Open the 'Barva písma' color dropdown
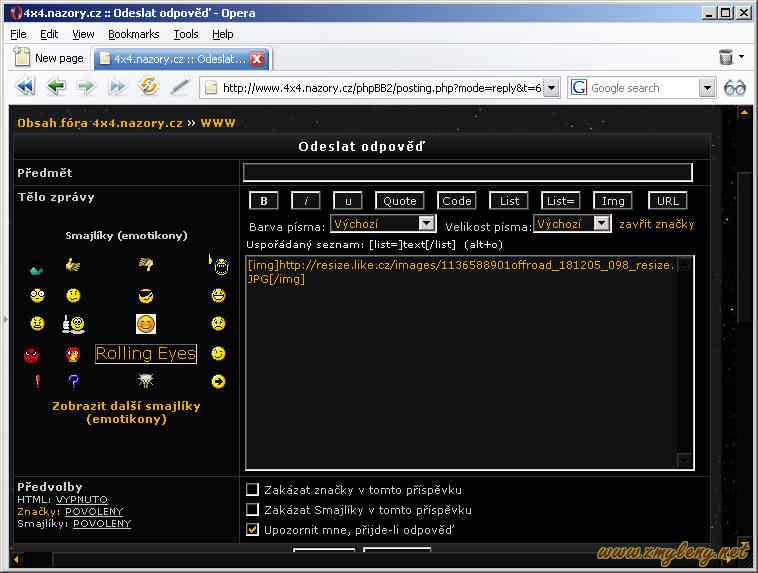 [x=427, y=224]
